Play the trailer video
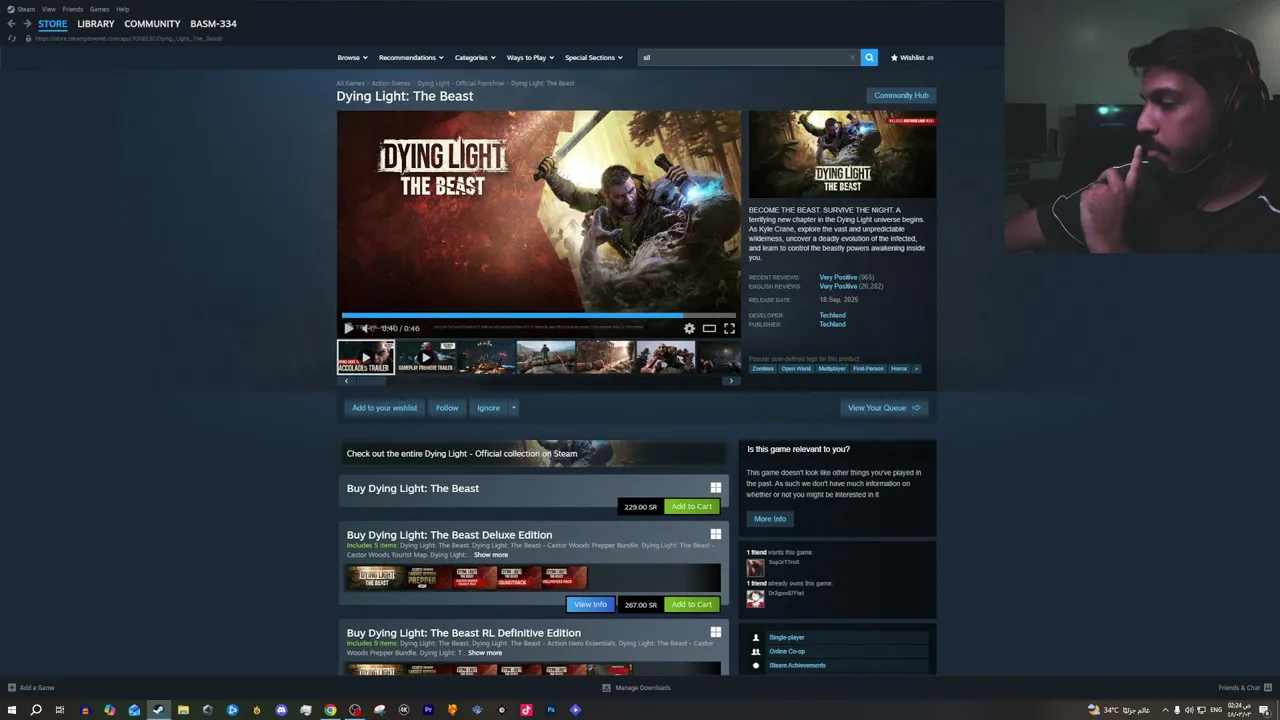The width and height of the screenshot is (1280, 720). (348, 328)
